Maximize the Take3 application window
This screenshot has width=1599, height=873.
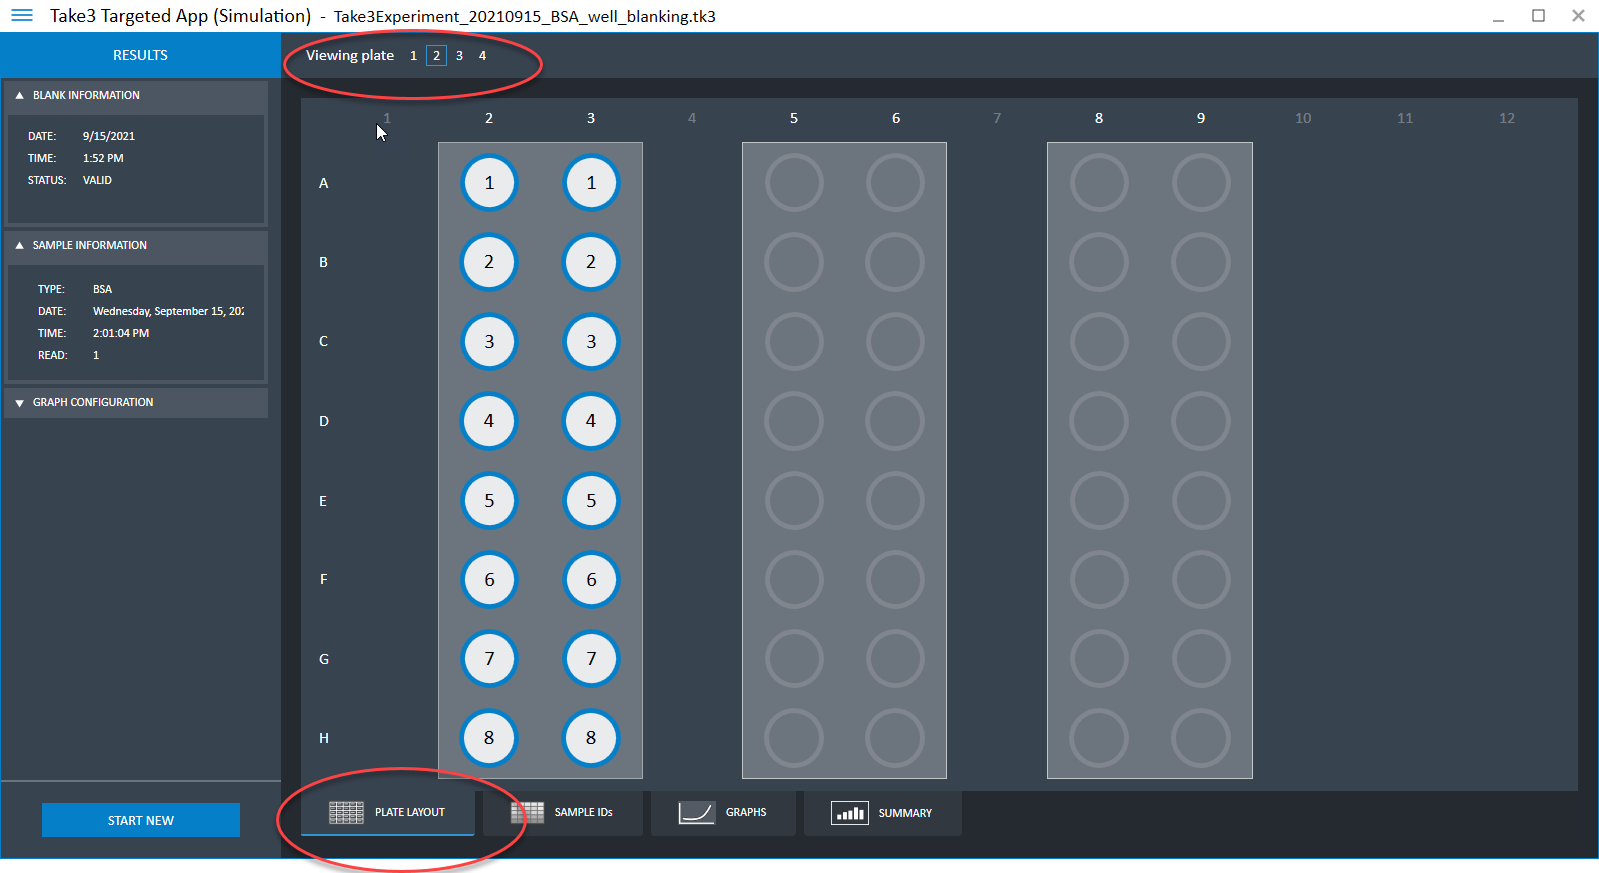1538,16
